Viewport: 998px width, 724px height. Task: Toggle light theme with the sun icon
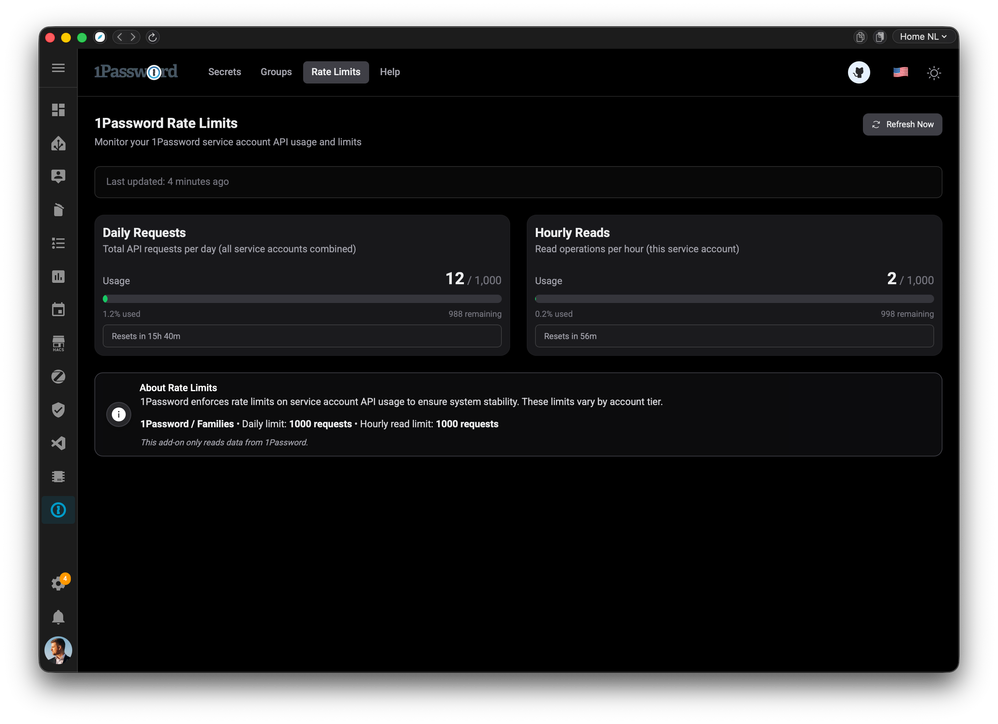(x=934, y=73)
